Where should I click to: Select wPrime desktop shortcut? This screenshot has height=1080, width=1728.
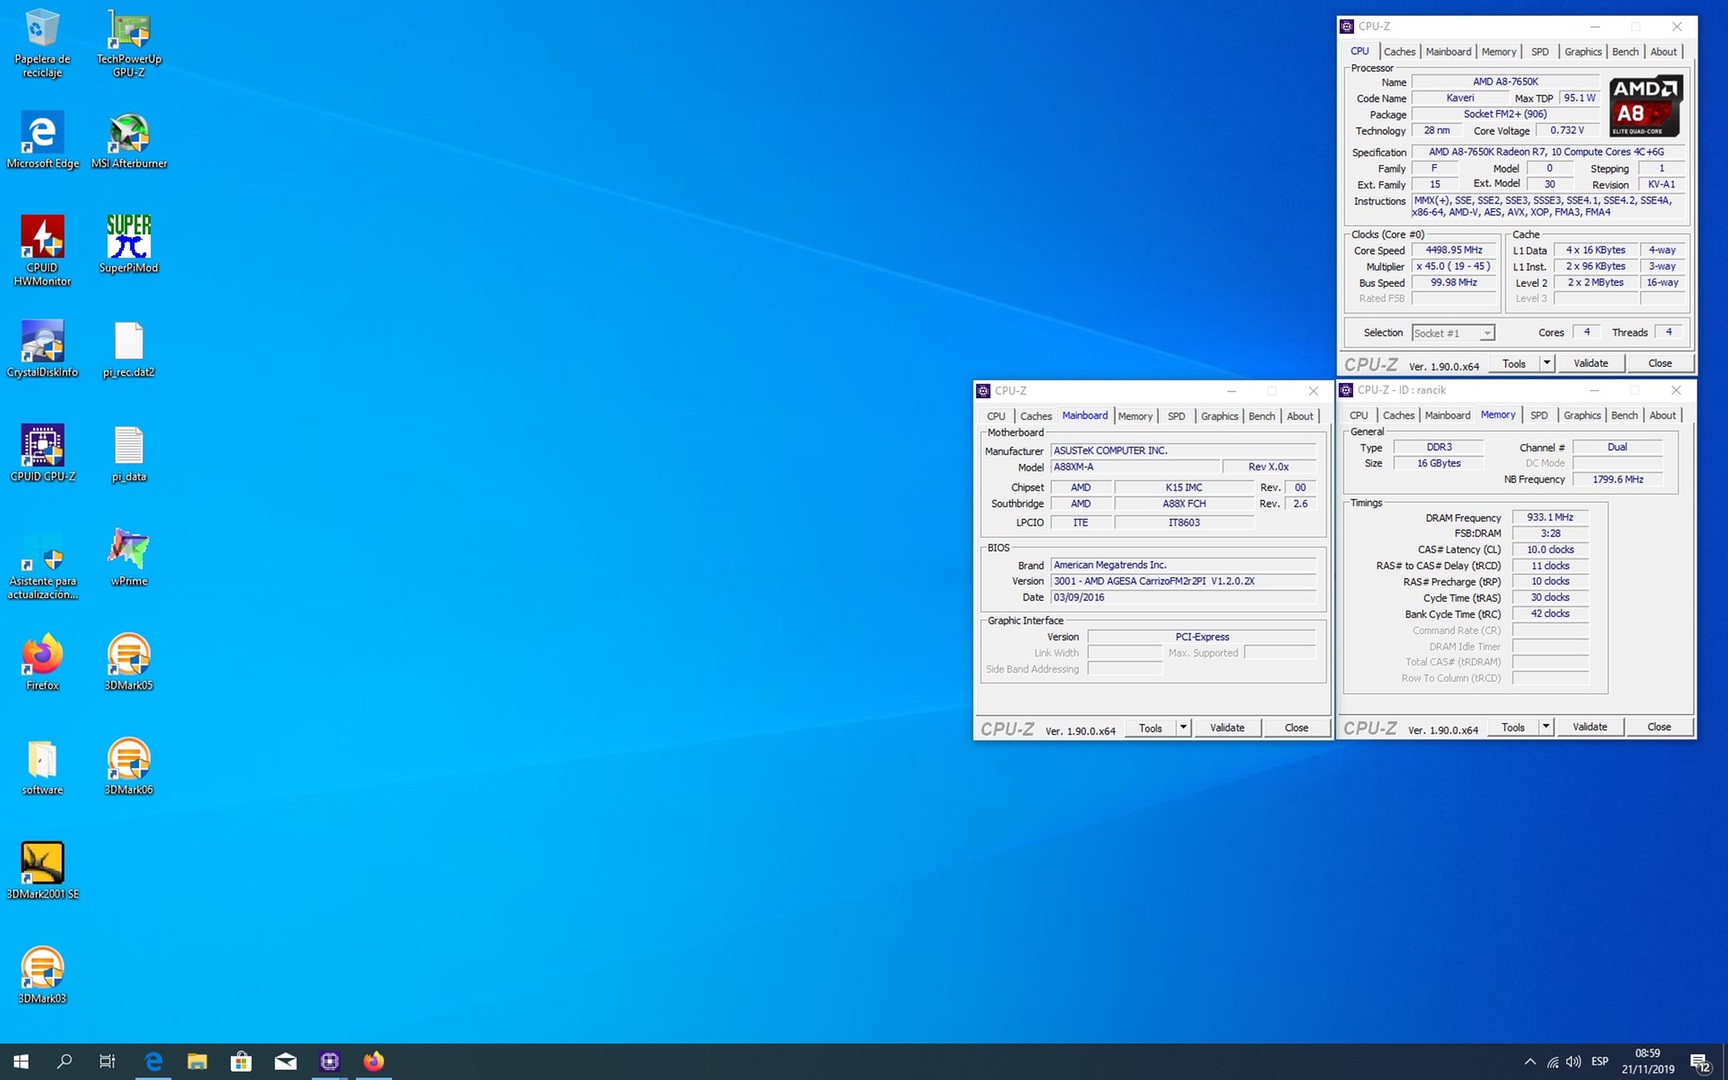pyautogui.click(x=129, y=558)
